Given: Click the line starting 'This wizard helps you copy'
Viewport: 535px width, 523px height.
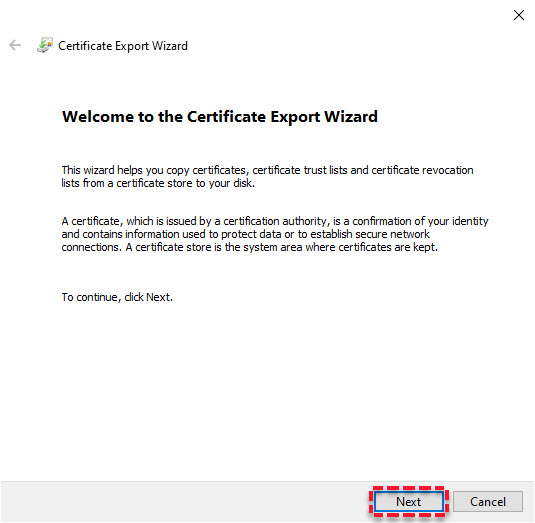Looking at the screenshot, I should pos(268,170).
